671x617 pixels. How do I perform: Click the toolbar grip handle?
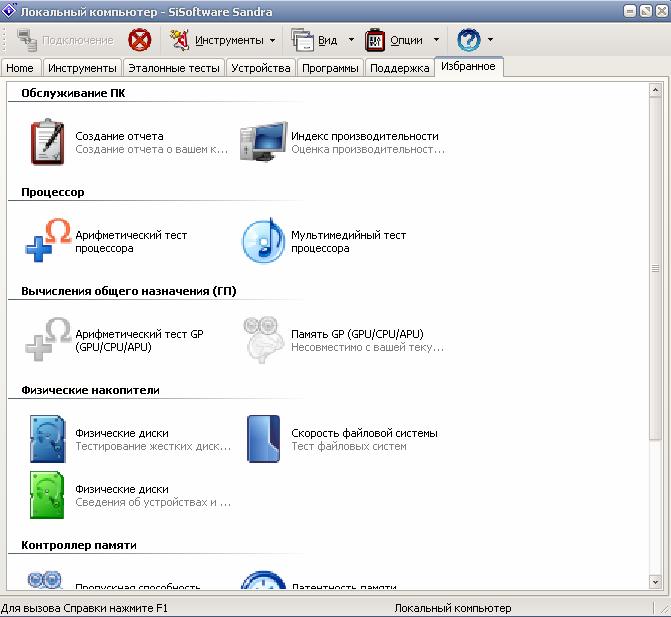click(x=4, y=40)
